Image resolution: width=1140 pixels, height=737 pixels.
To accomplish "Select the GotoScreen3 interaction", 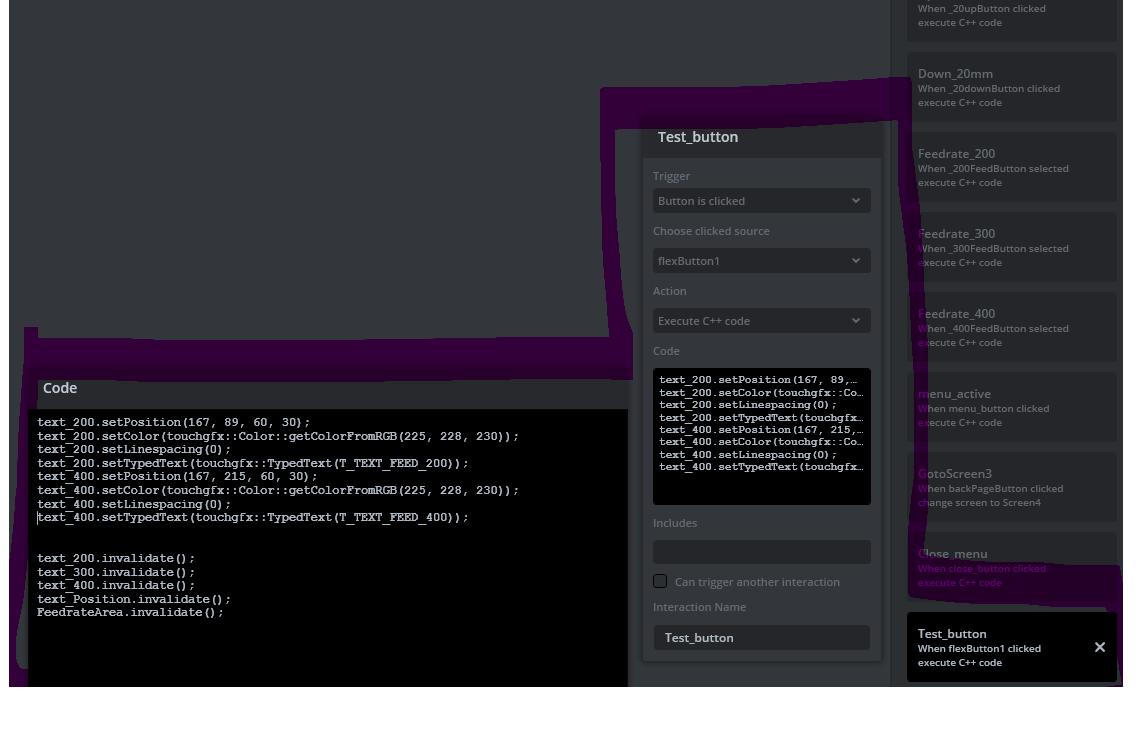I will click(1011, 487).
